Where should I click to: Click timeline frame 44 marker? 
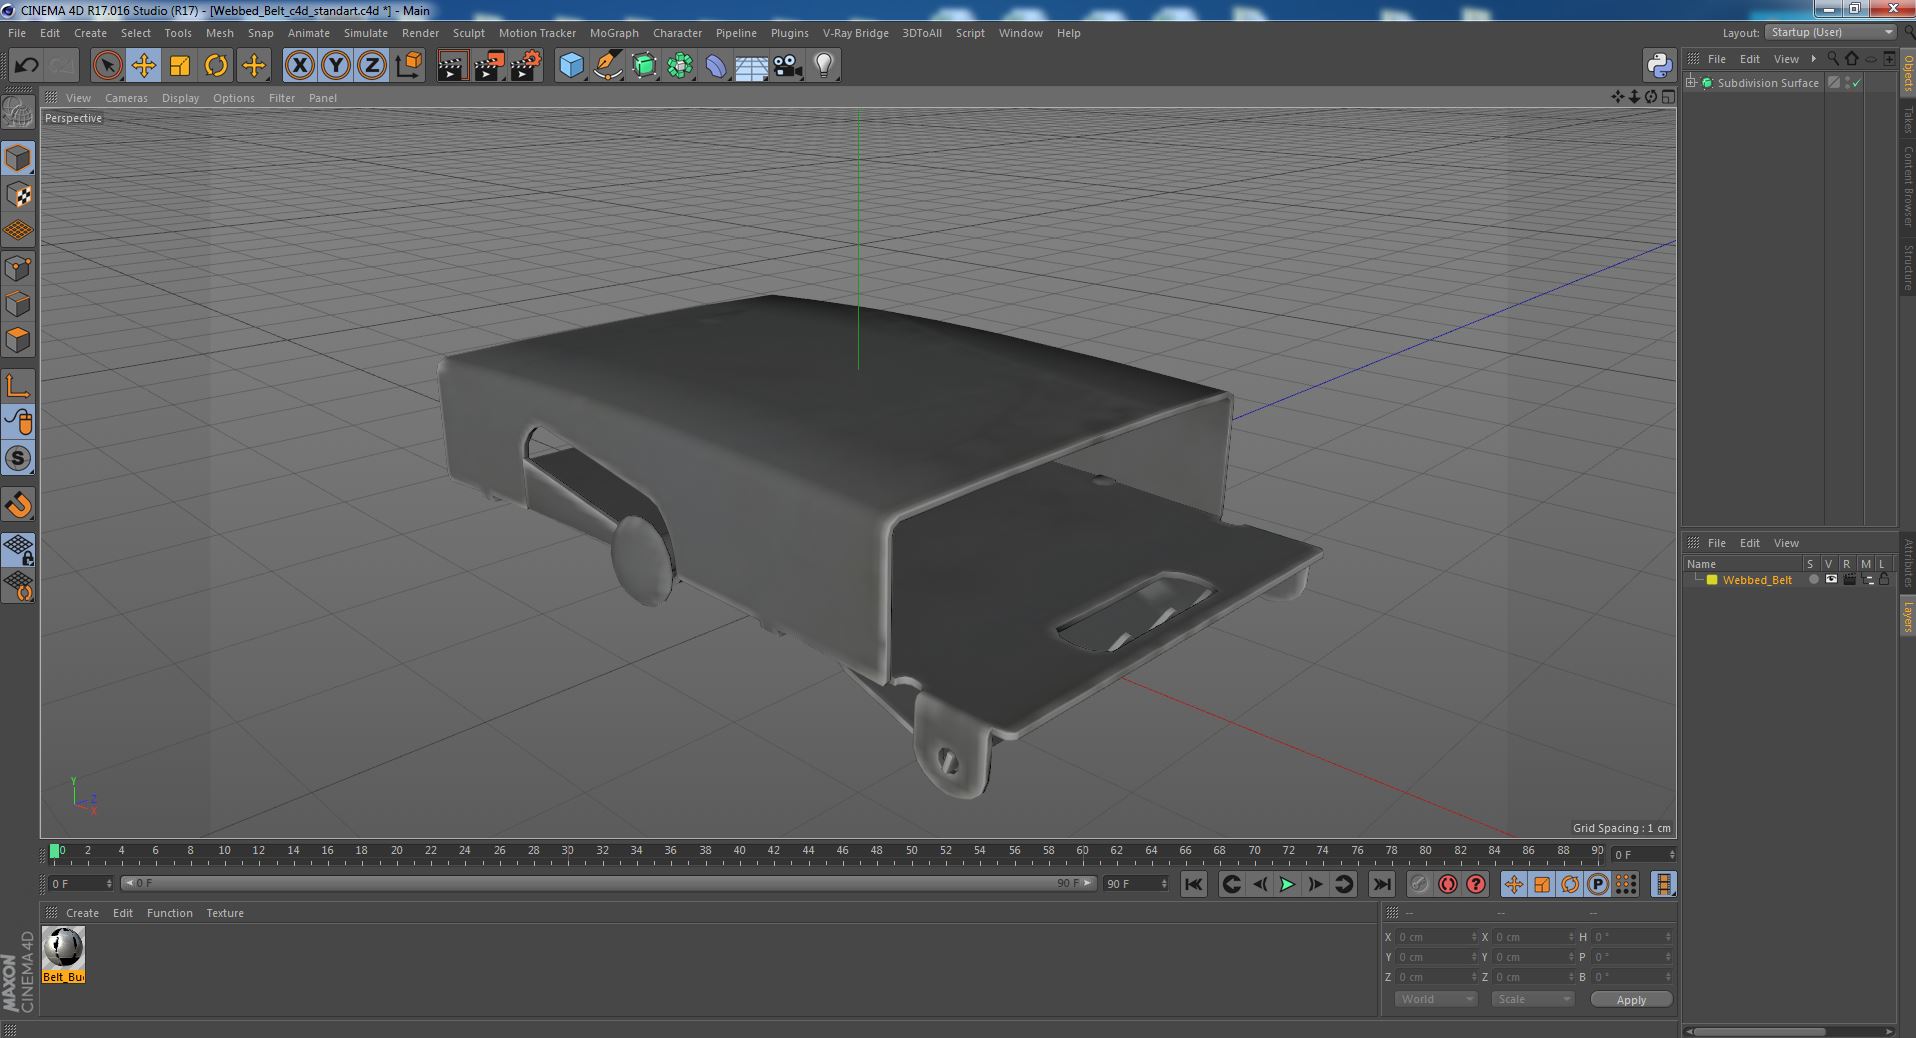pyautogui.click(x=808, y=851)
